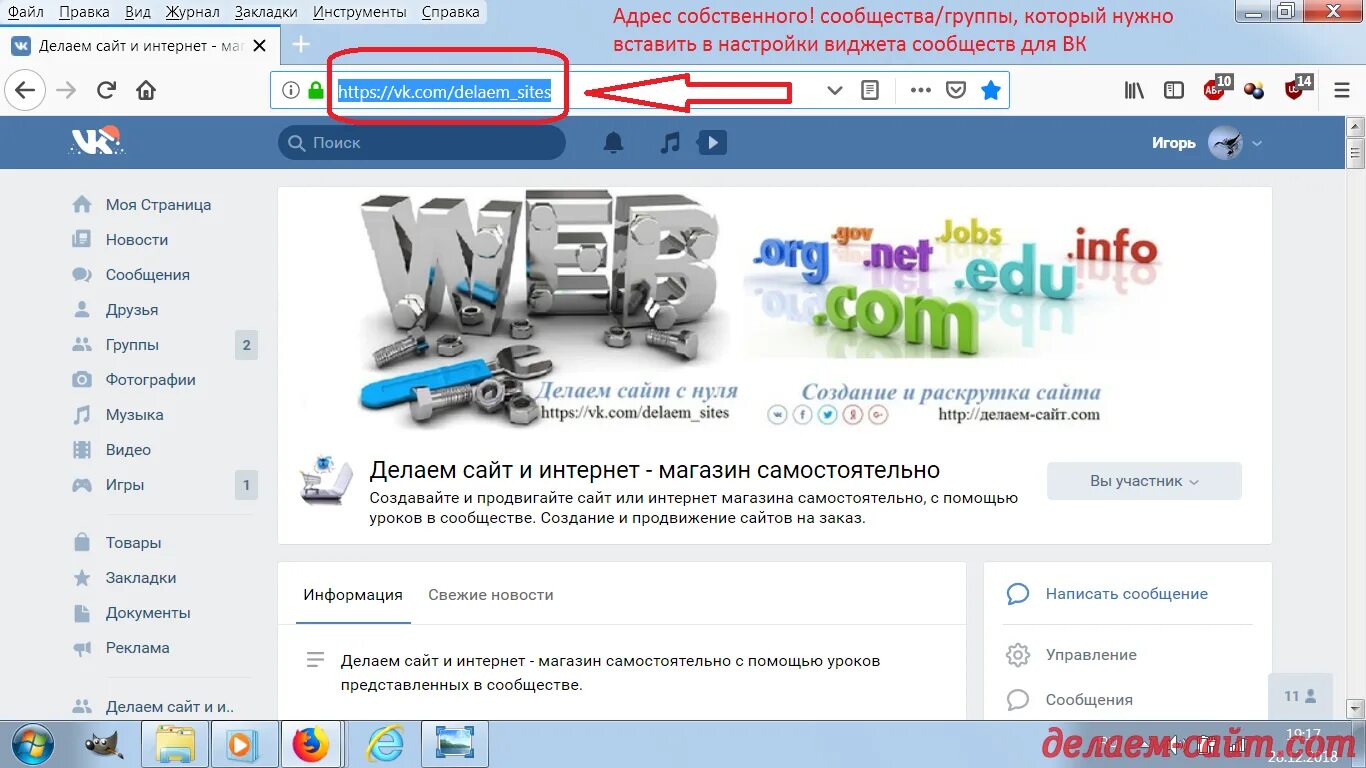Open the Закладки menu

coord(266,12)
